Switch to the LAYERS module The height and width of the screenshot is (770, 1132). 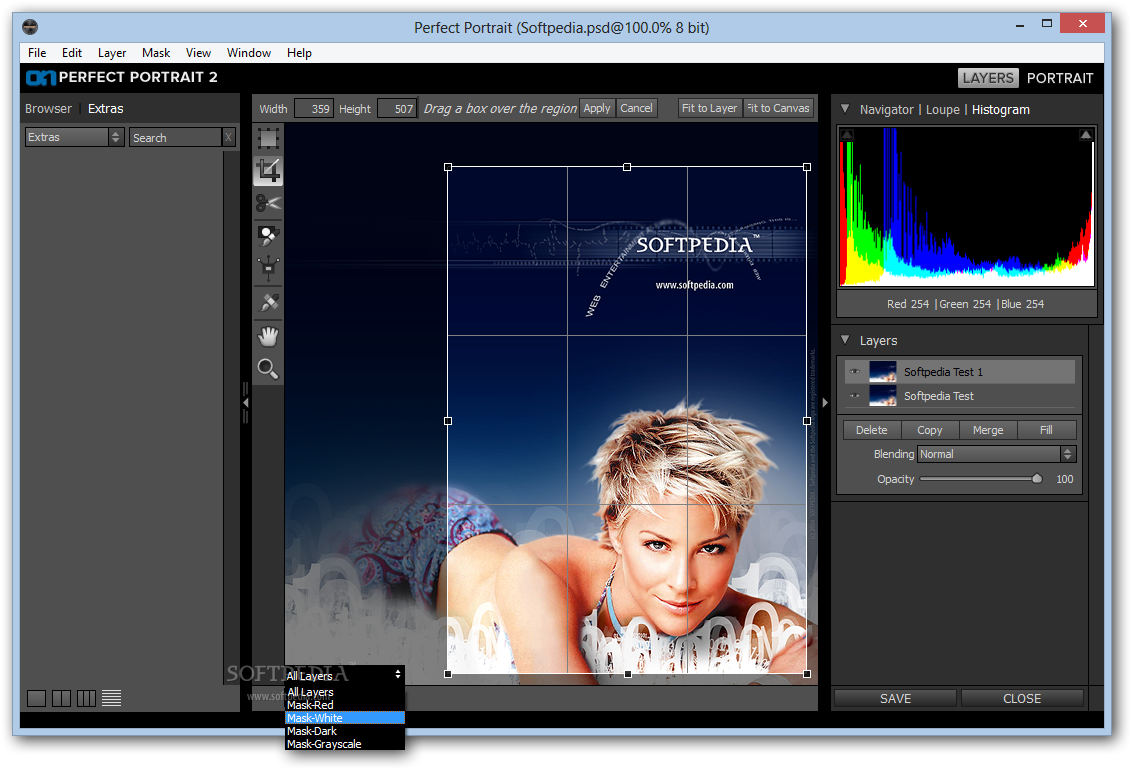point(988,78)
